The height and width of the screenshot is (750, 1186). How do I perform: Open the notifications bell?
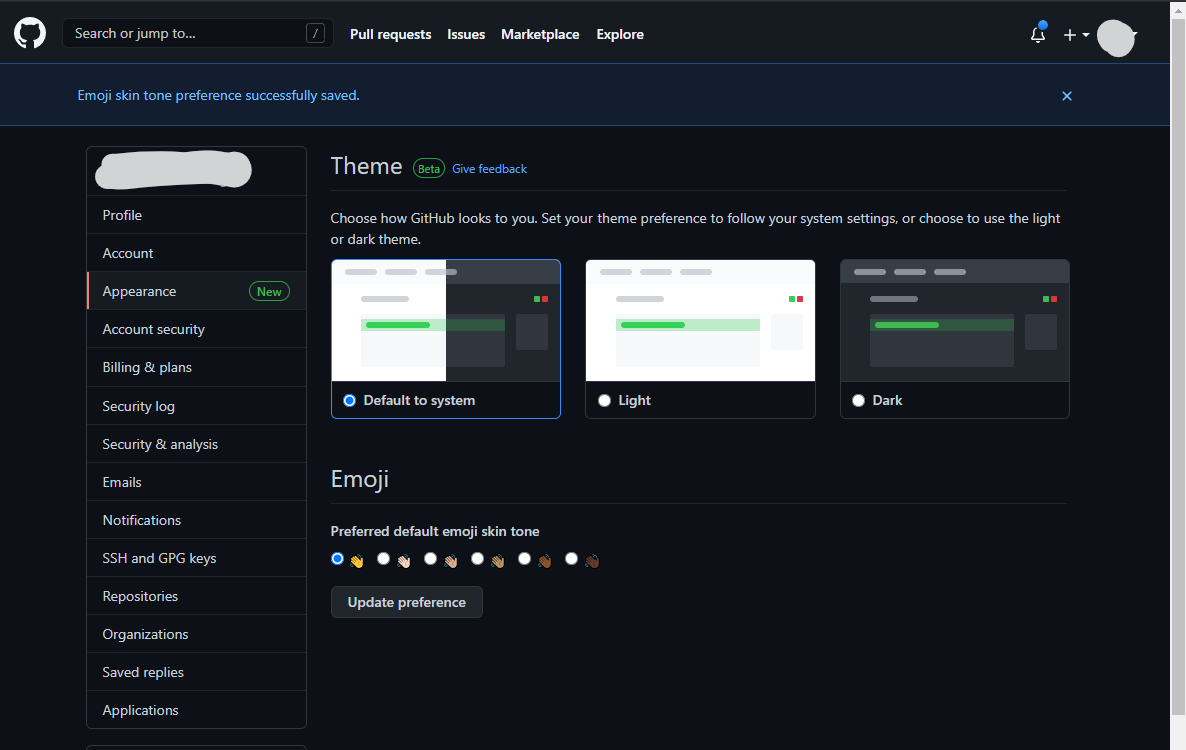(1038, 34)
